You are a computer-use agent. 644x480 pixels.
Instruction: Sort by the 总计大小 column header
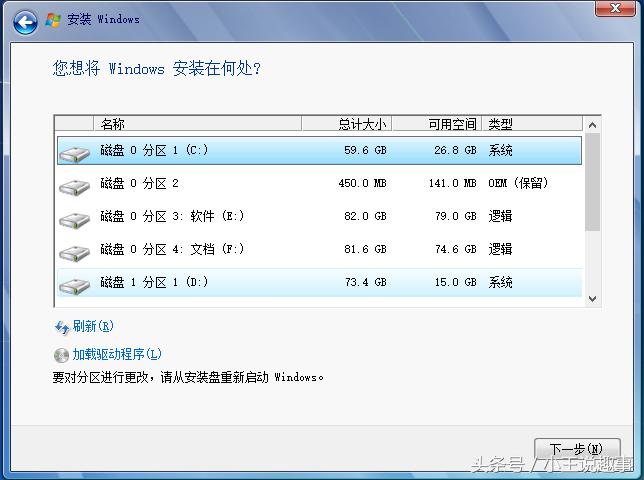pyautogui.click(x=347, y=124)
